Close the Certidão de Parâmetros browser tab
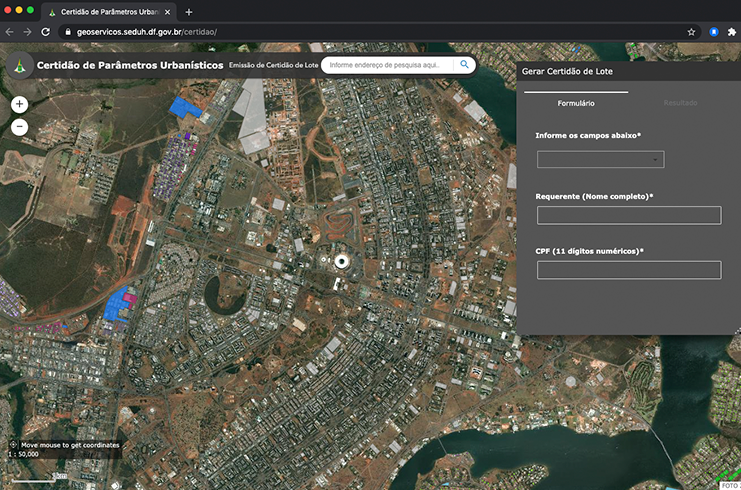This screenshot has height=490, width=741. pyautogui.click(x=168, y=12)
